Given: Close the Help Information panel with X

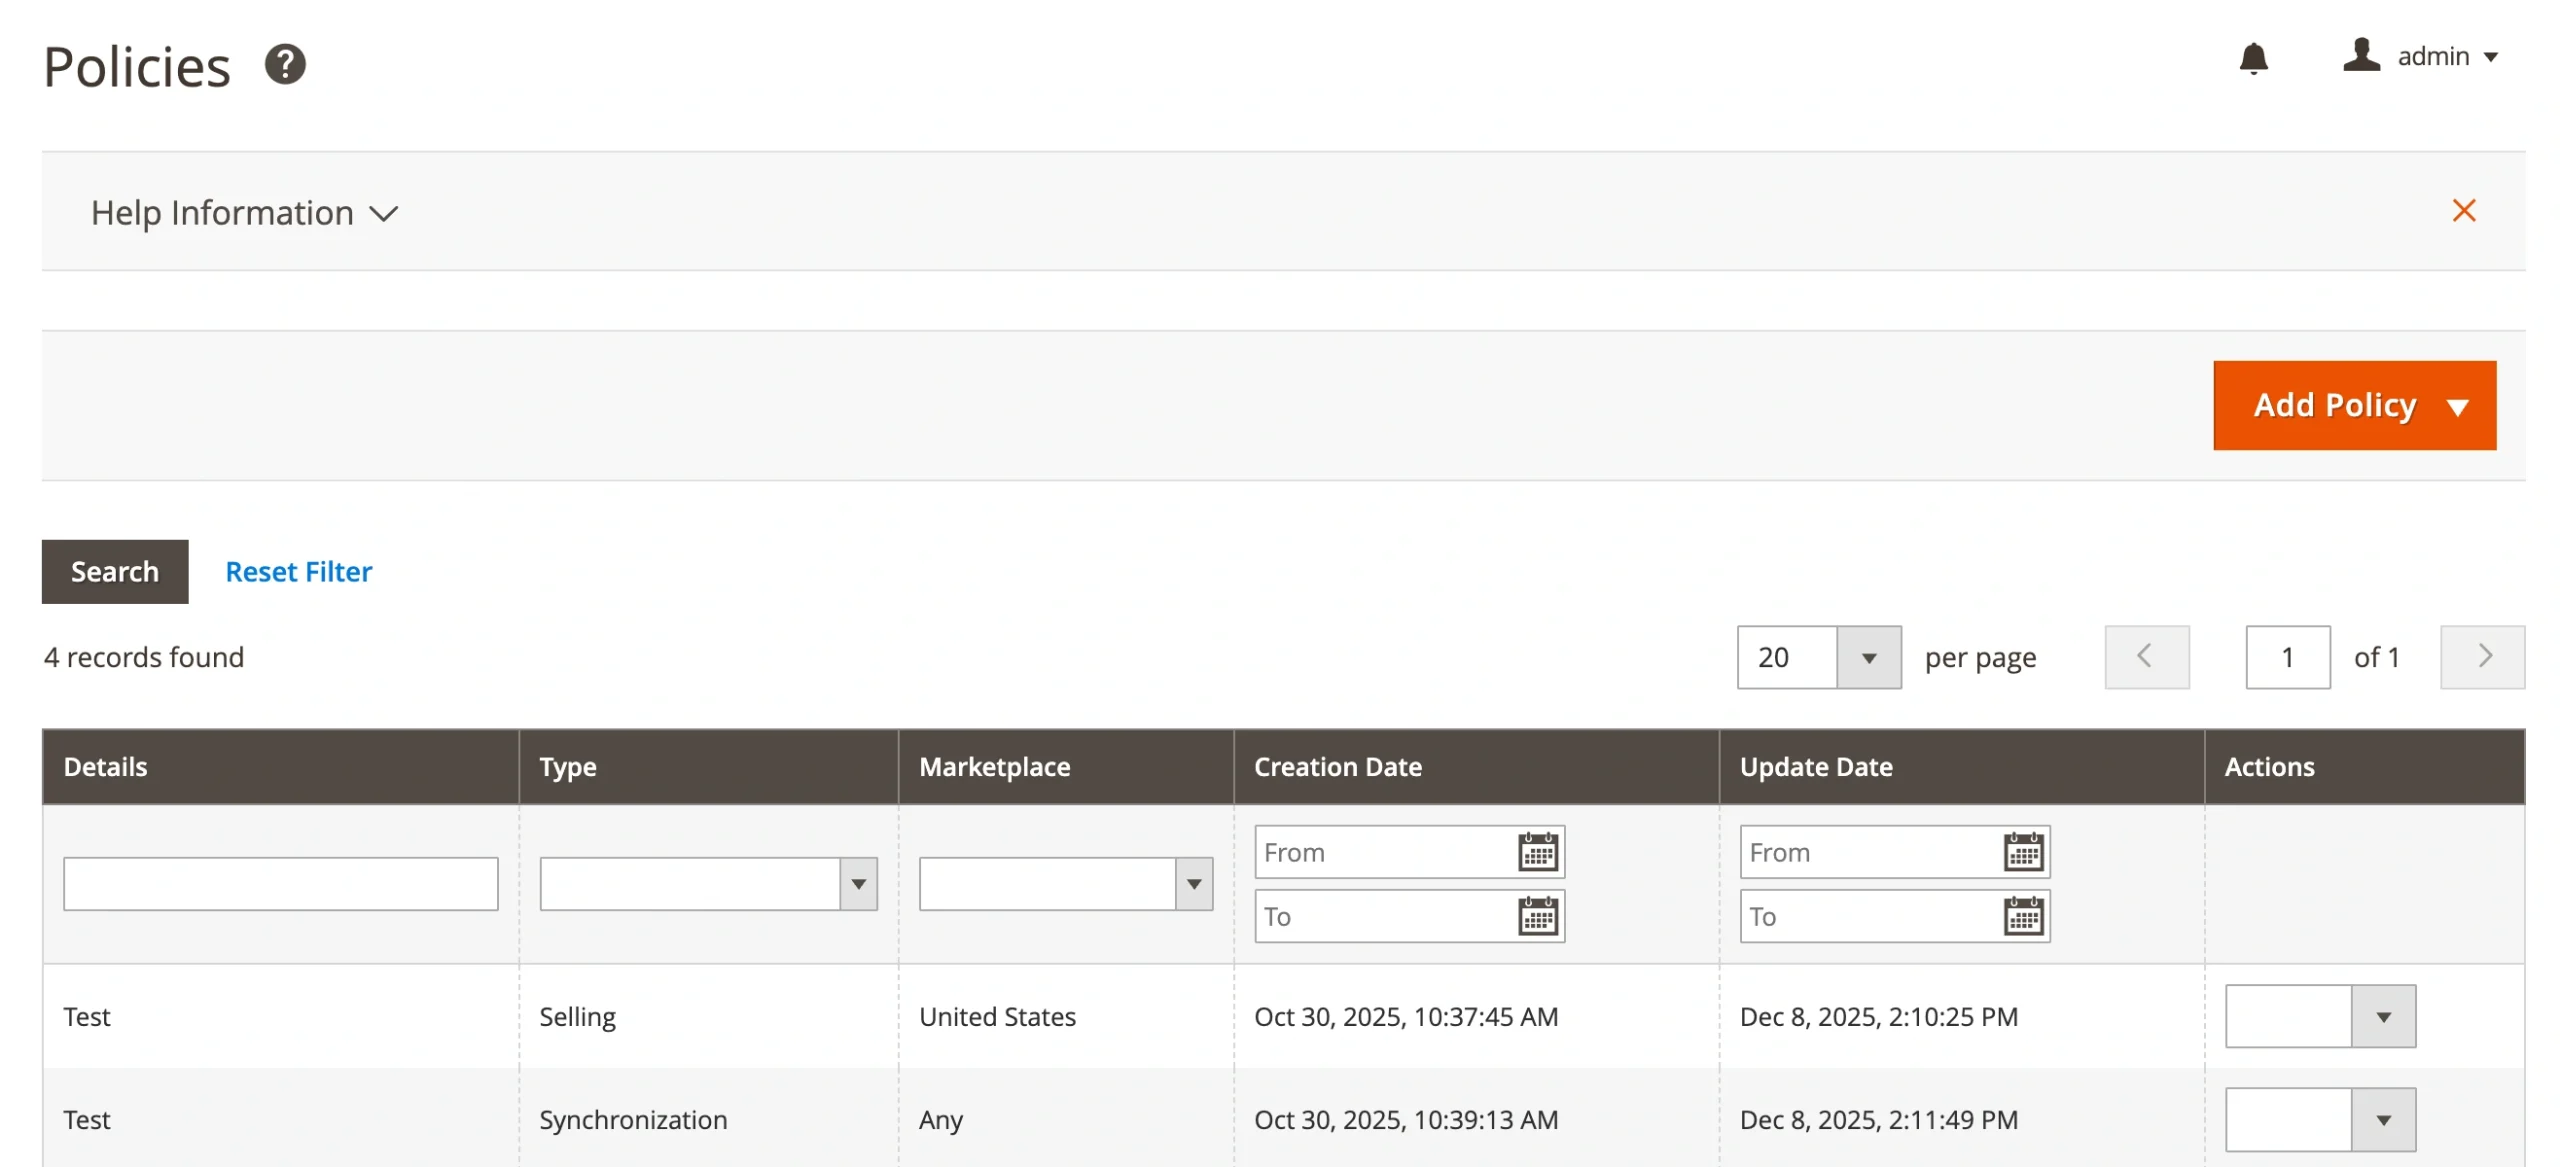Looking at the screenshot, I should click(2463, 211).
